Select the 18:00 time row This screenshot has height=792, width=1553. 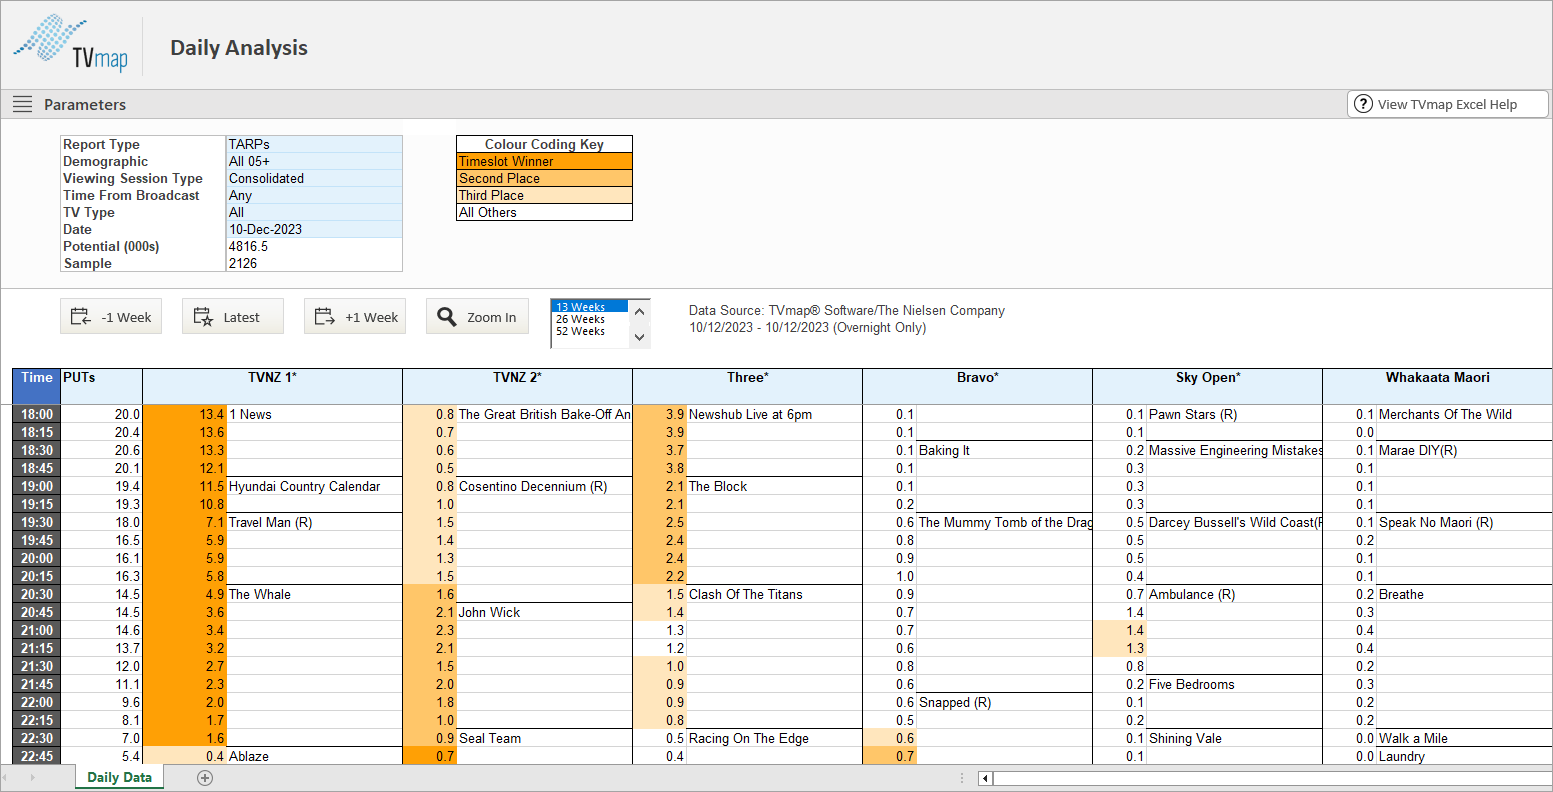coord(36,414)
